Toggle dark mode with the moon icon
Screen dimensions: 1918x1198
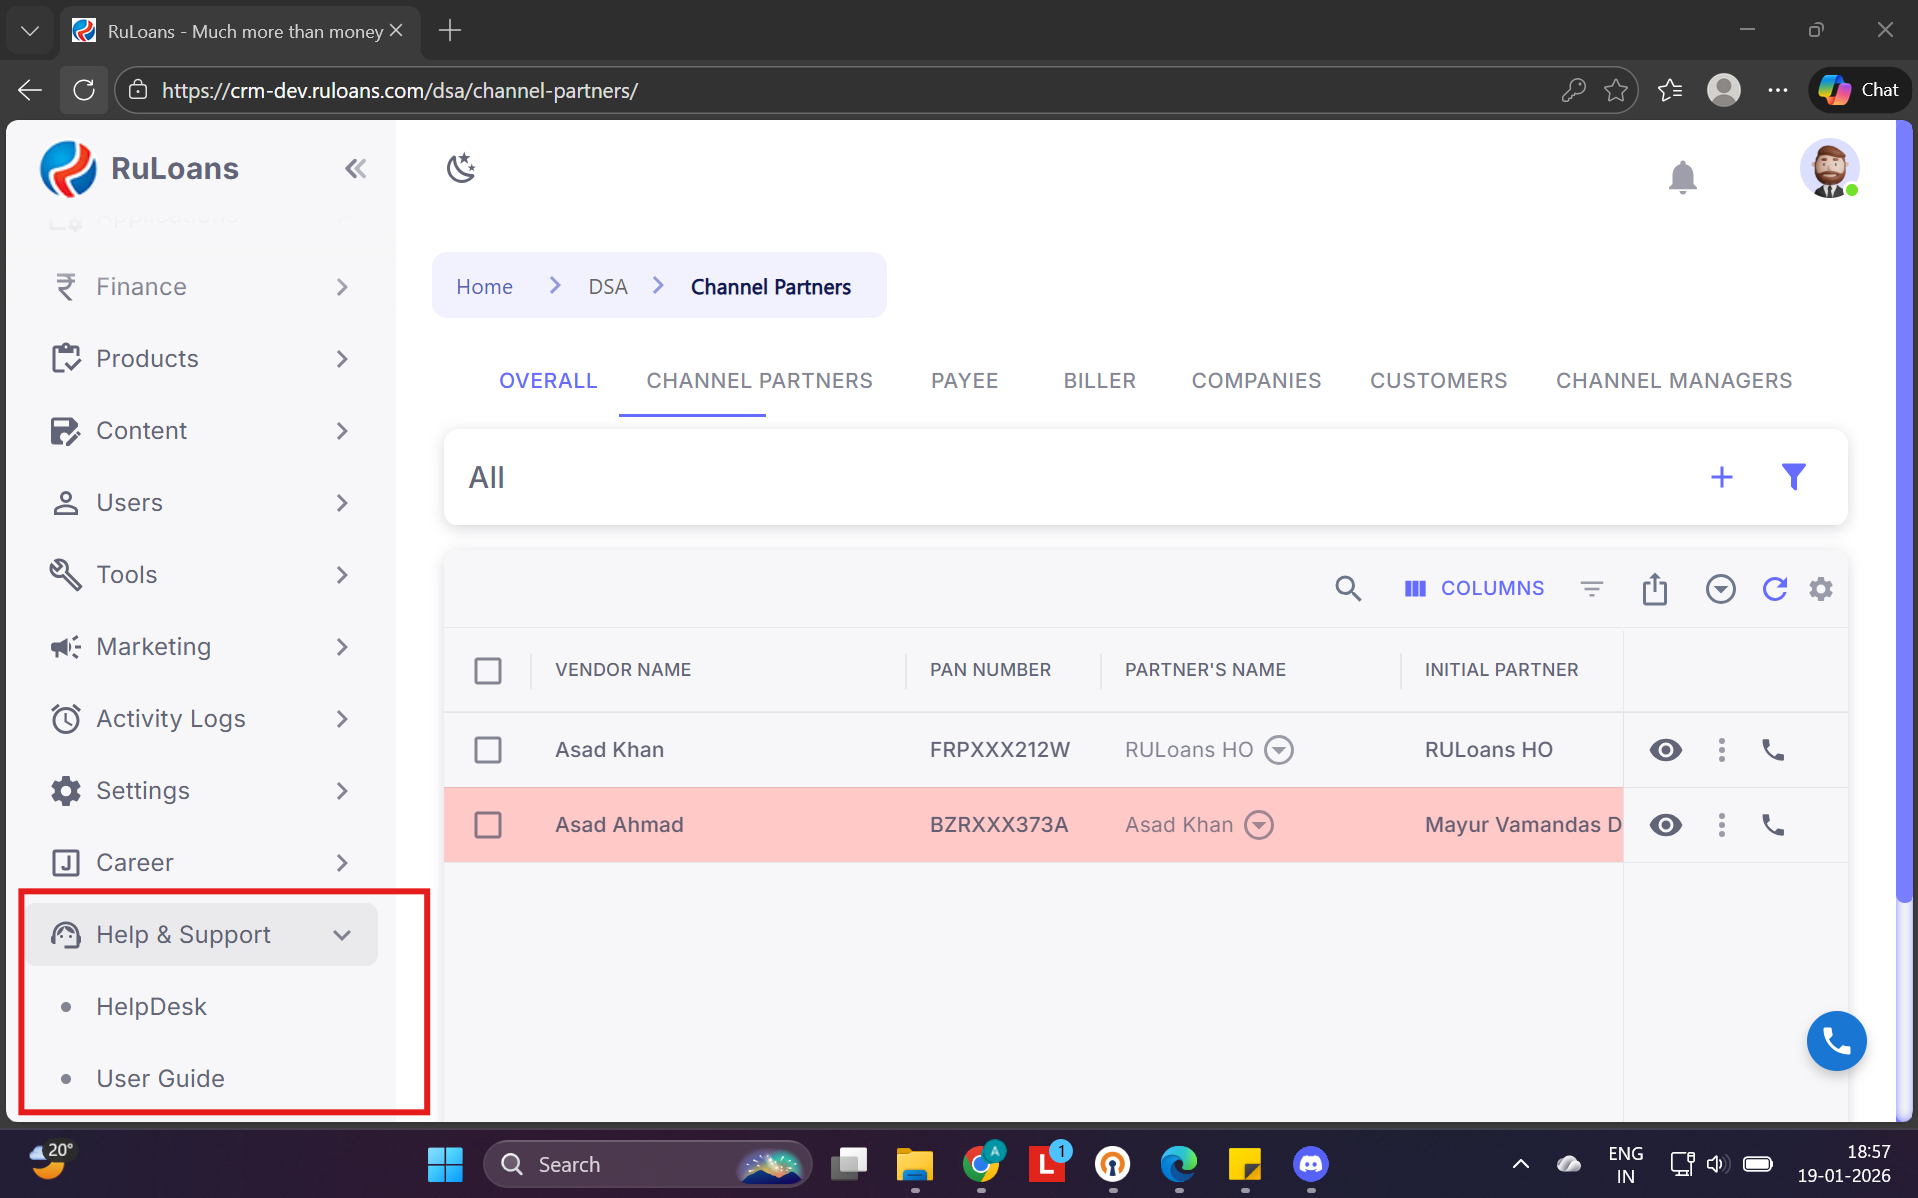click(x=461, y=168)
